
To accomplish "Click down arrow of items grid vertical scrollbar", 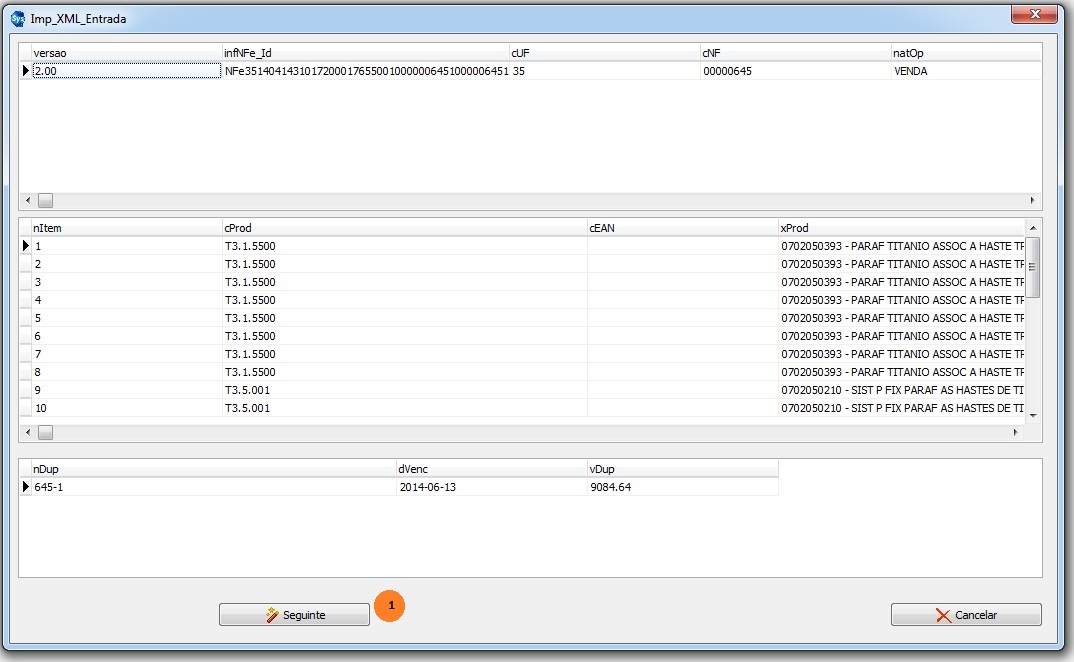I will pos(1033,415).
